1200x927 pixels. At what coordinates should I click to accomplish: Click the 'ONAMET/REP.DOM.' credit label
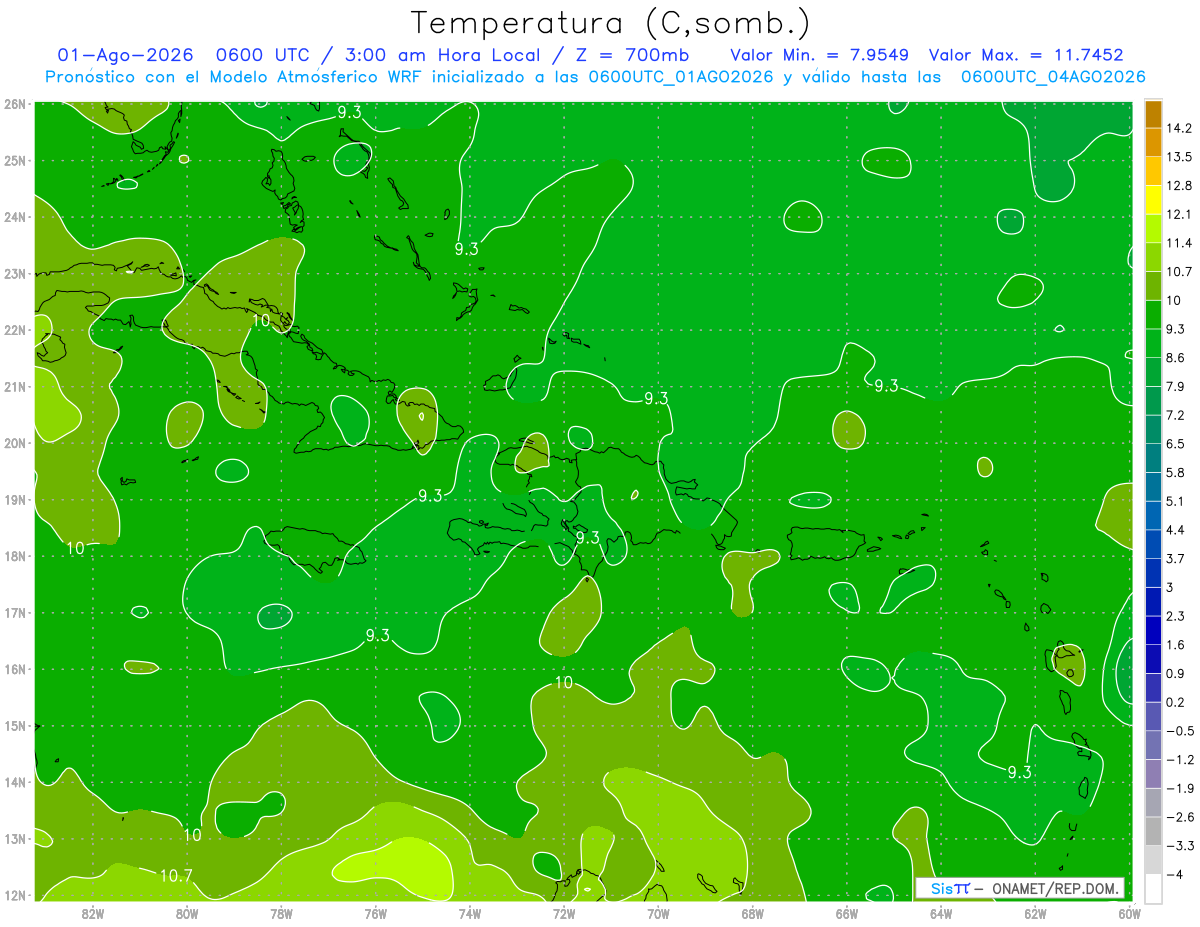point(1057,888)
